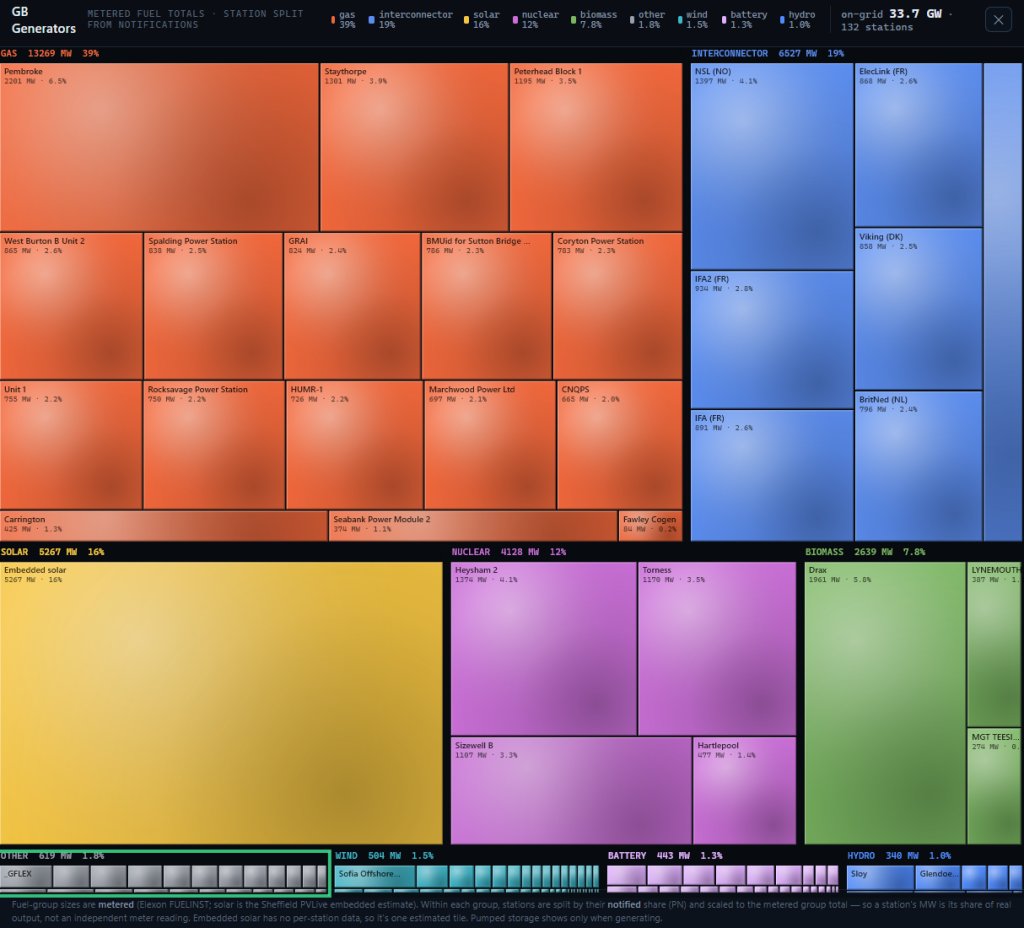This screenshot has height=928, width=1024.
Task: Select Coryton Power Station tile
Action: 618,306
